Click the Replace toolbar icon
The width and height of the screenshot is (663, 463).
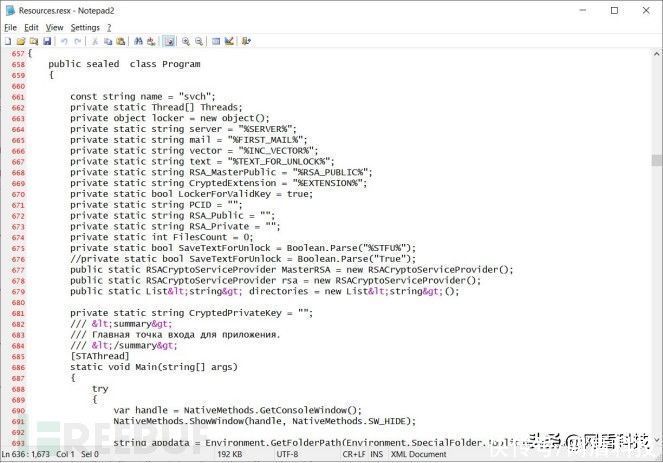151,41
